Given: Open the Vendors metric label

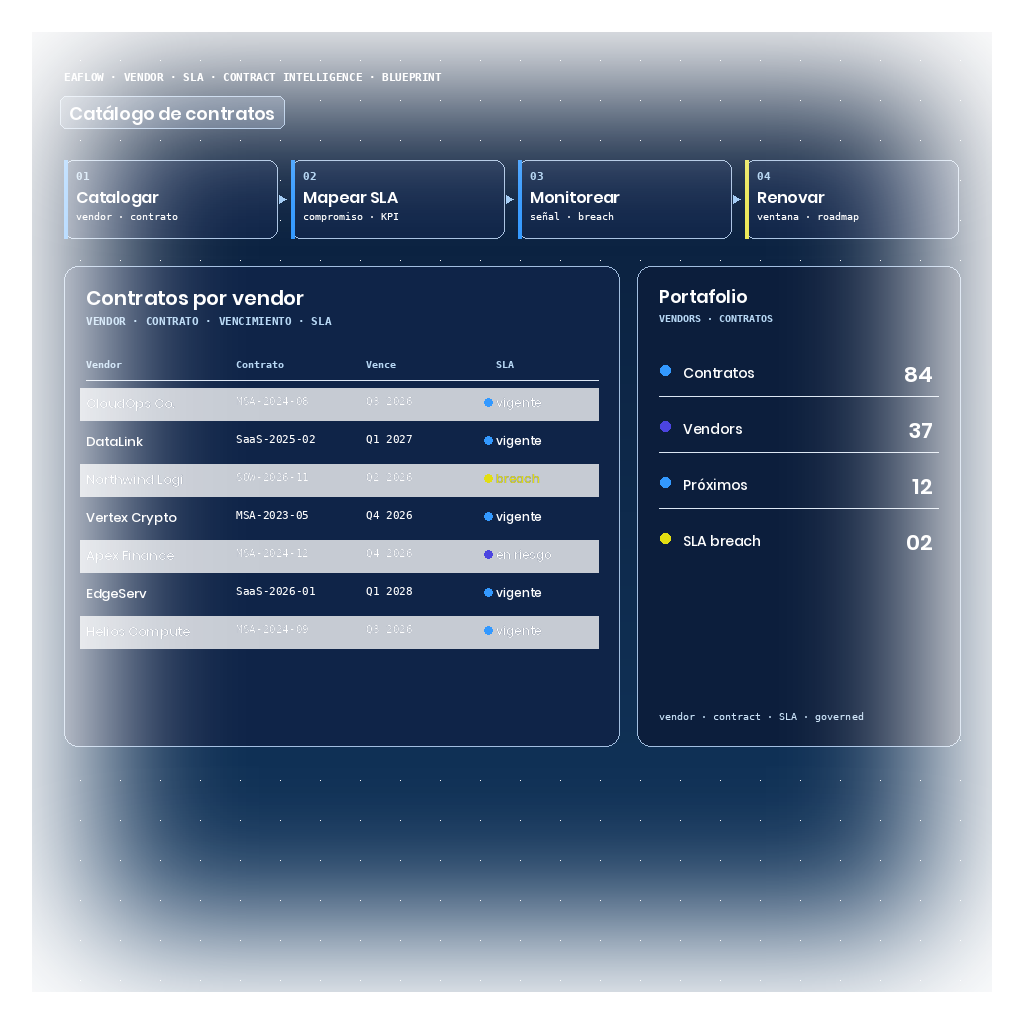Looking at the screenshot, I should 712,429.
